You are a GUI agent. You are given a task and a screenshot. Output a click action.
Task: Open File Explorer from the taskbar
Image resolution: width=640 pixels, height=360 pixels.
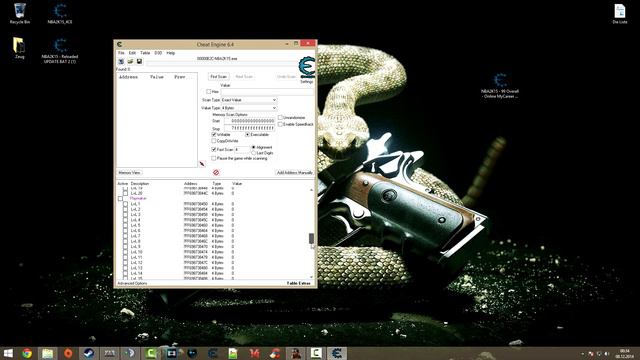coord(48,353)
